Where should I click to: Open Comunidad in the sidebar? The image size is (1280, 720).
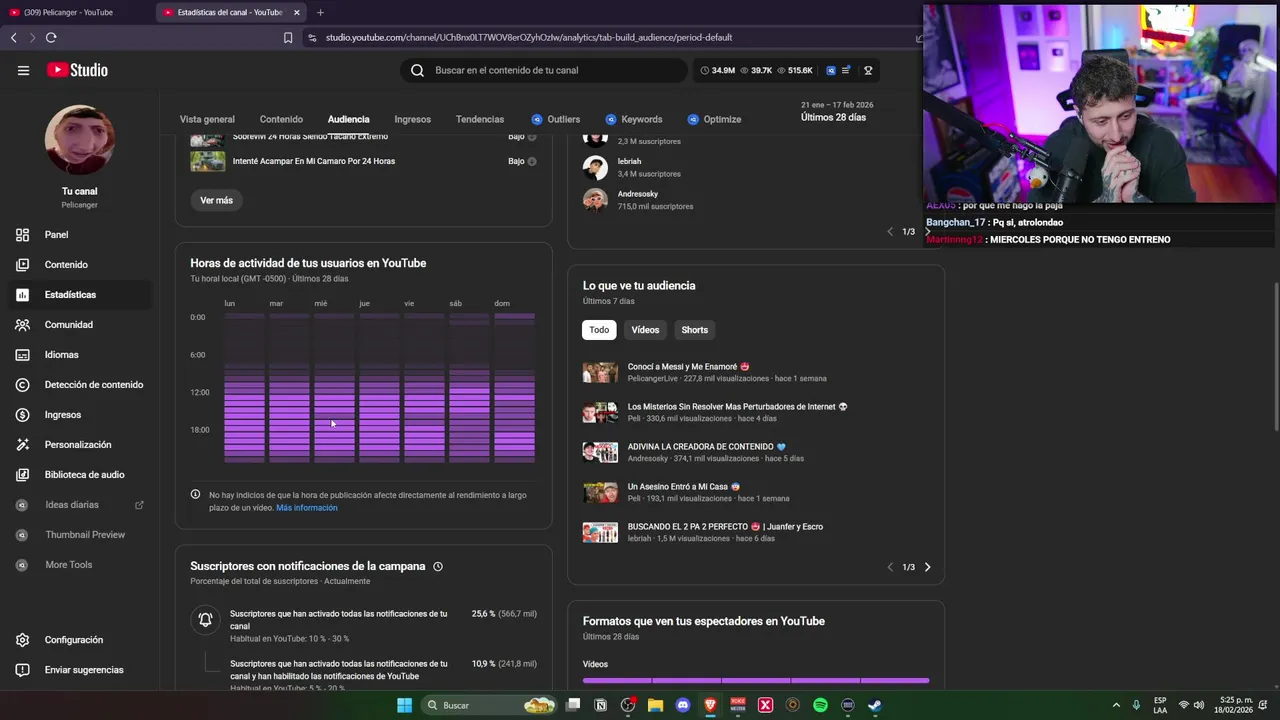[69, 325]
